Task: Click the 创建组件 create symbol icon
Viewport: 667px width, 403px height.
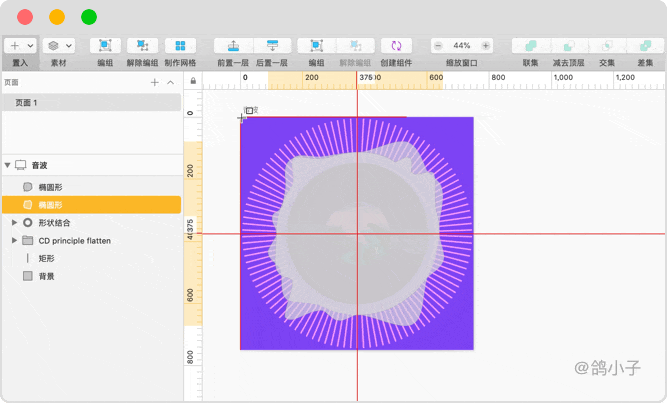Action: pyautogui.click(x=396, y=46)
